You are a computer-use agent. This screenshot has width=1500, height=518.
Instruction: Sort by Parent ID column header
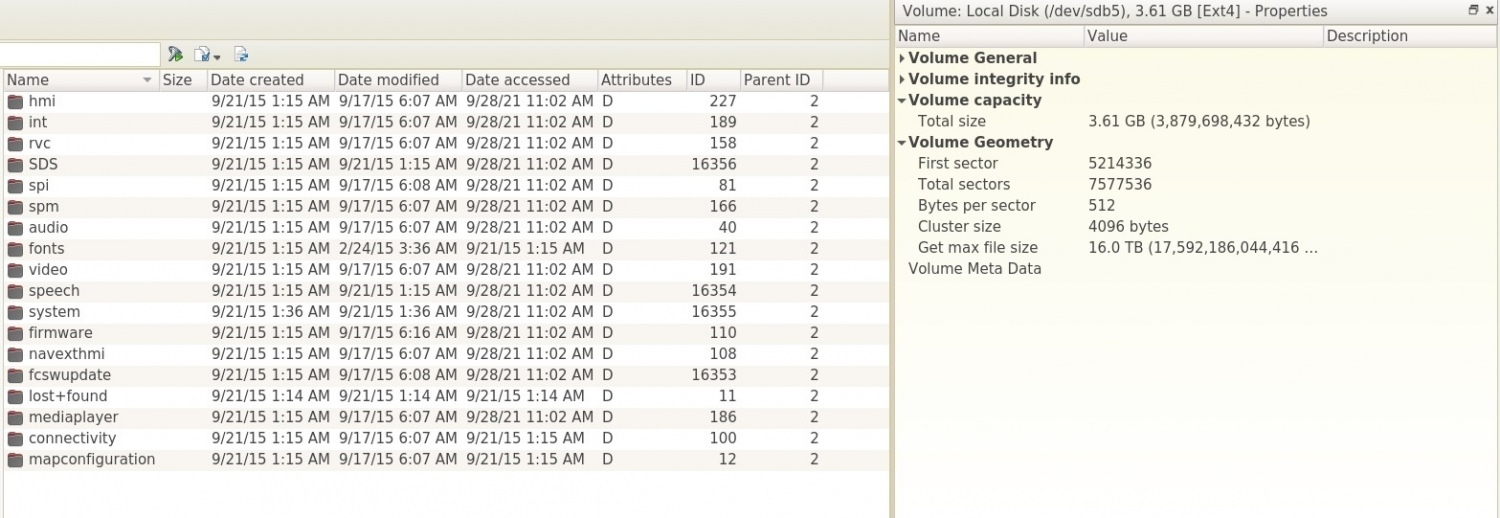[780, 80]
